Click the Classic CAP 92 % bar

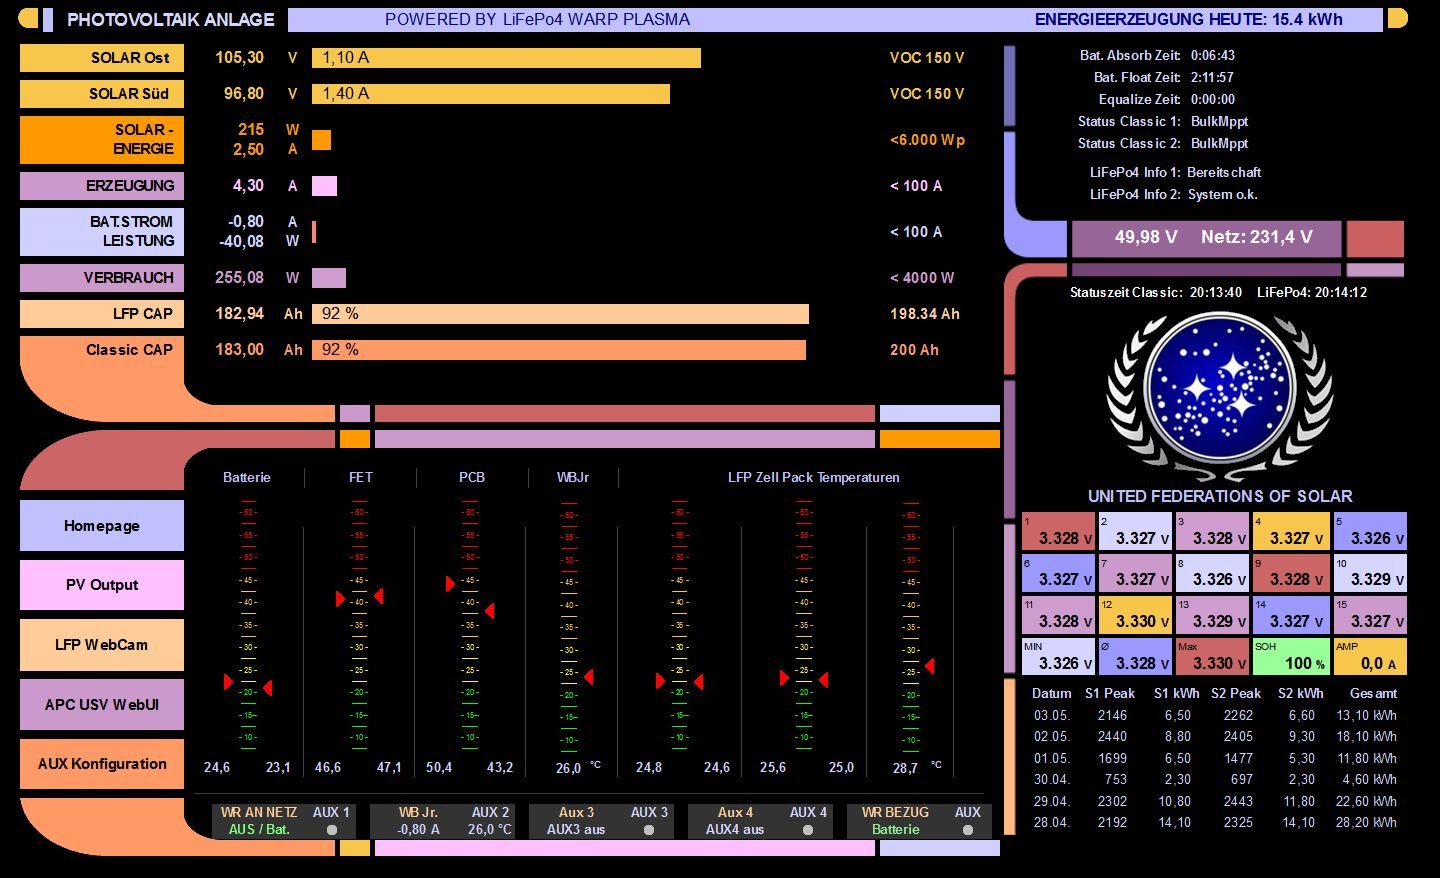[559, 350]
